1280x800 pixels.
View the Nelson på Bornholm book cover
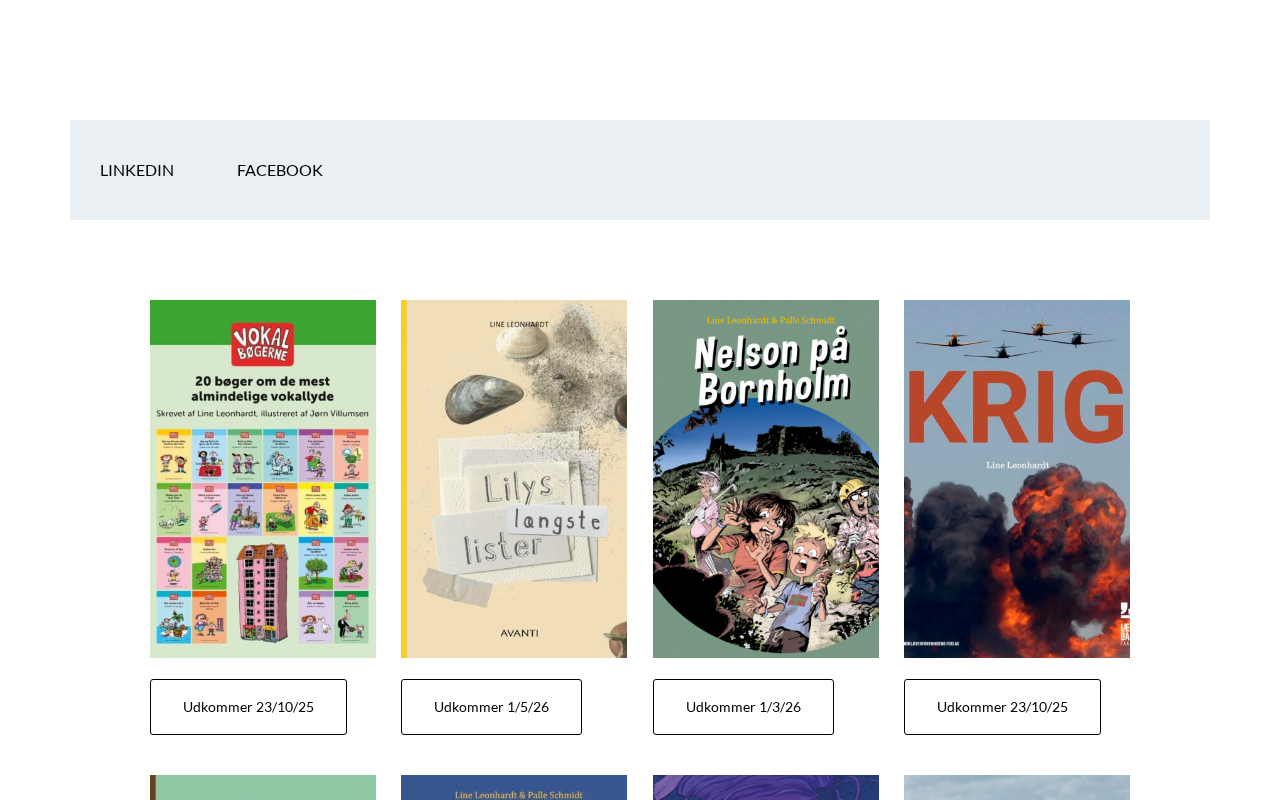(x=766, y=479)
